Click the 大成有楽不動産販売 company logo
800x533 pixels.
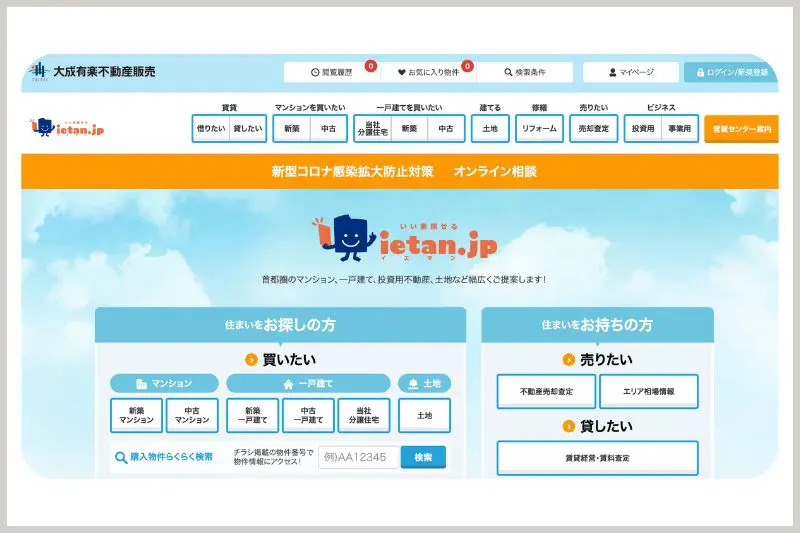[92, 71]
